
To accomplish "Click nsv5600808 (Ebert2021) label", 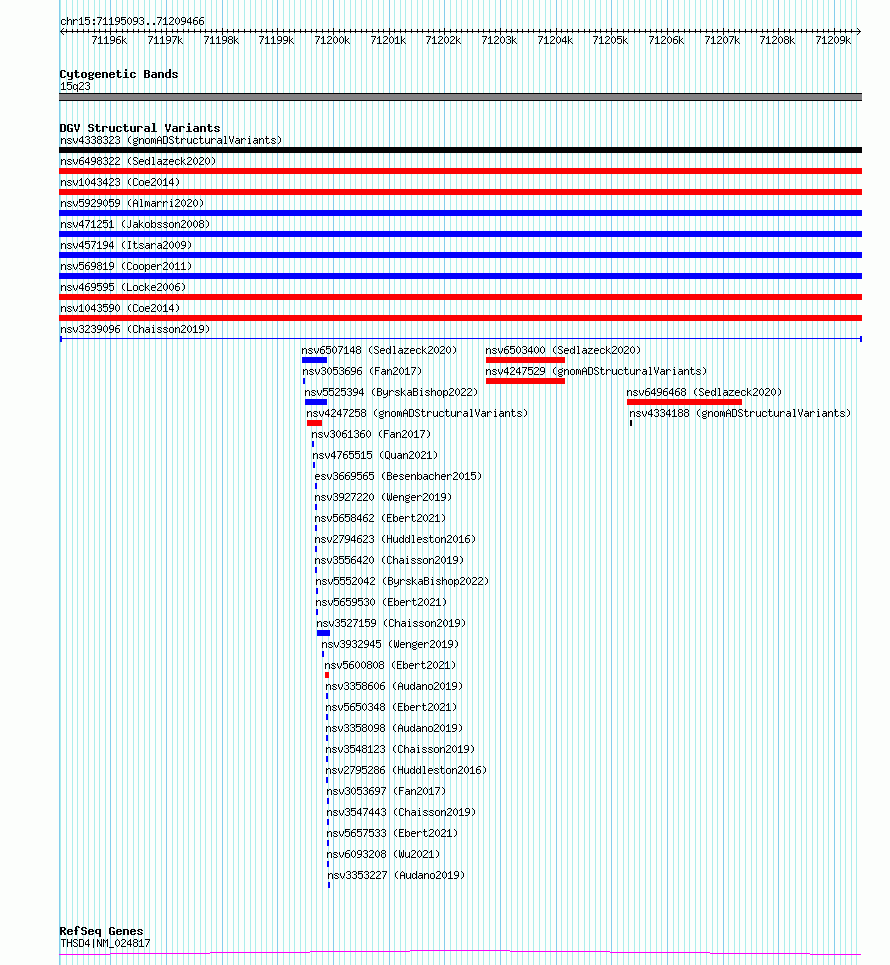I will (390, 665).
